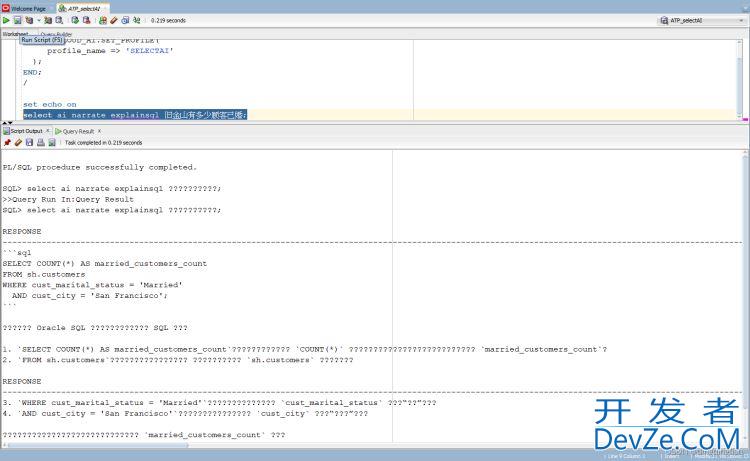Click the Autotrace icon

point(48,20)
